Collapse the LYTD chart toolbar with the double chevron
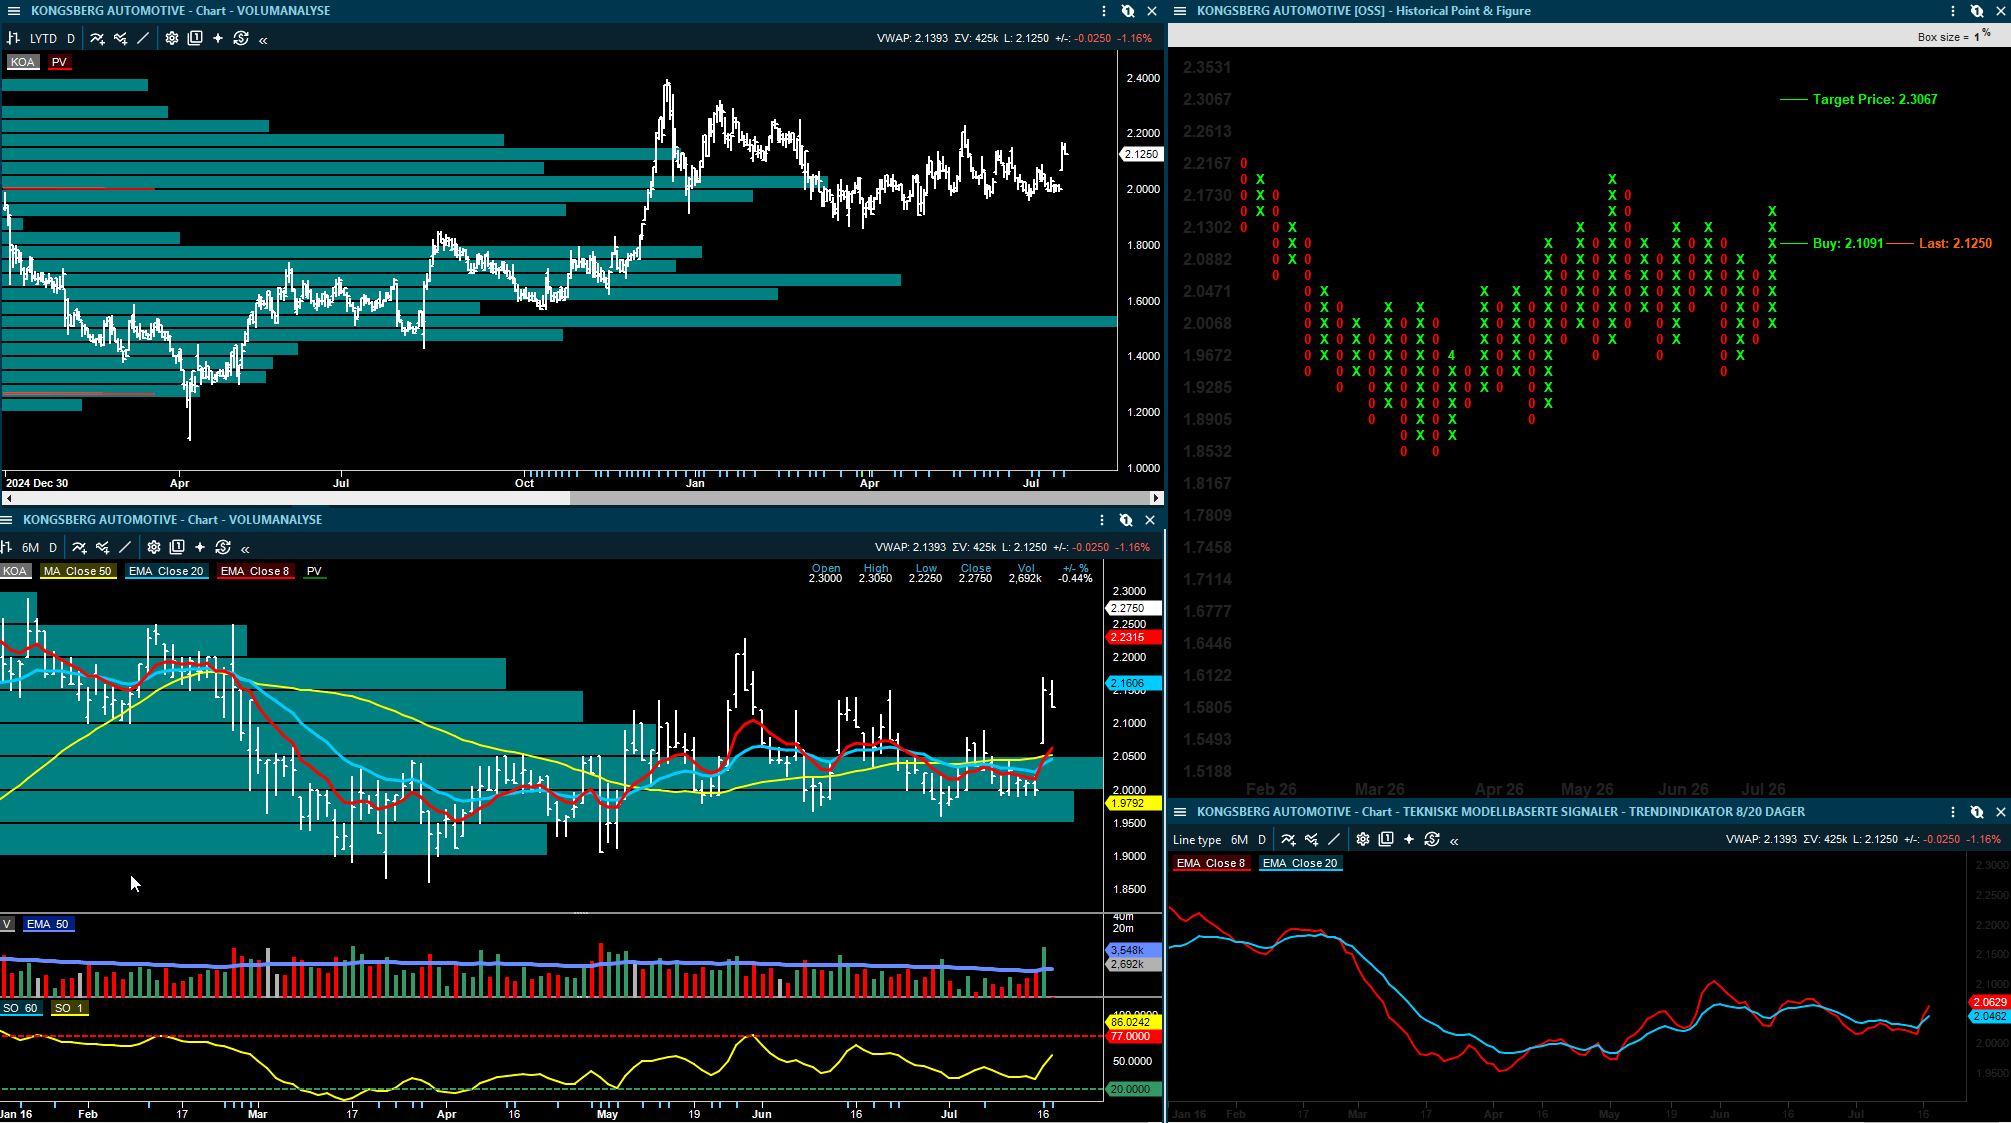Screen dimensions: 2011x1123 [x=263, y=40]
